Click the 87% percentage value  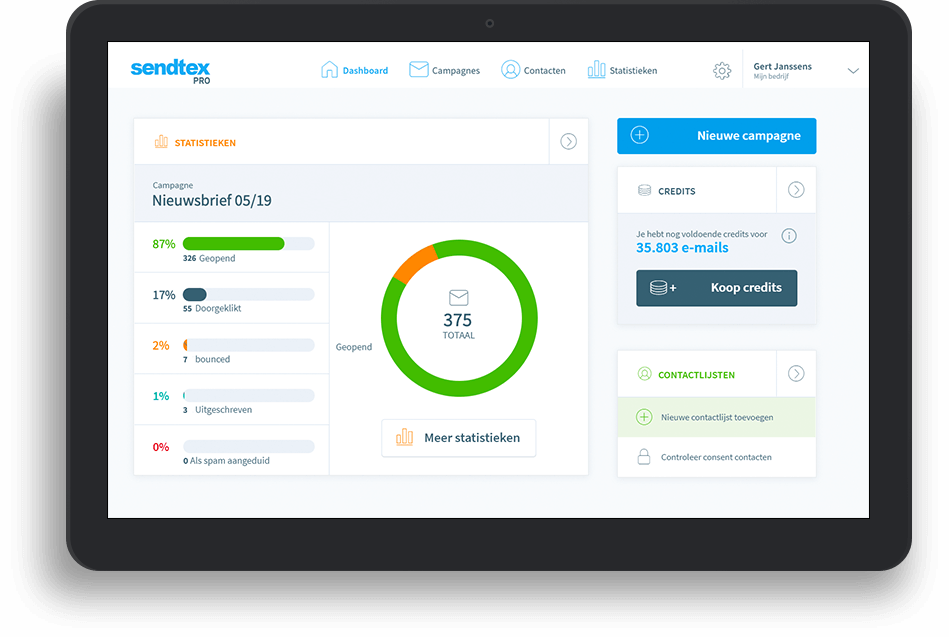pyautogui.click(x=164, y=244)
